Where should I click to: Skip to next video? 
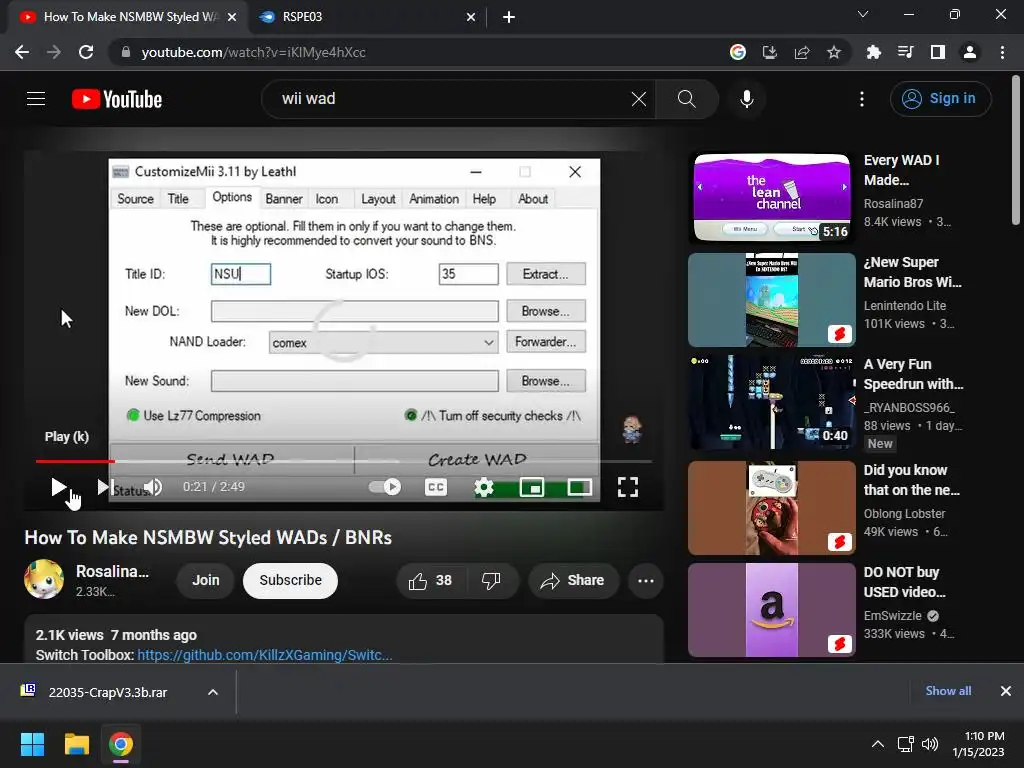pyautogui.click(x=104, y=487)
